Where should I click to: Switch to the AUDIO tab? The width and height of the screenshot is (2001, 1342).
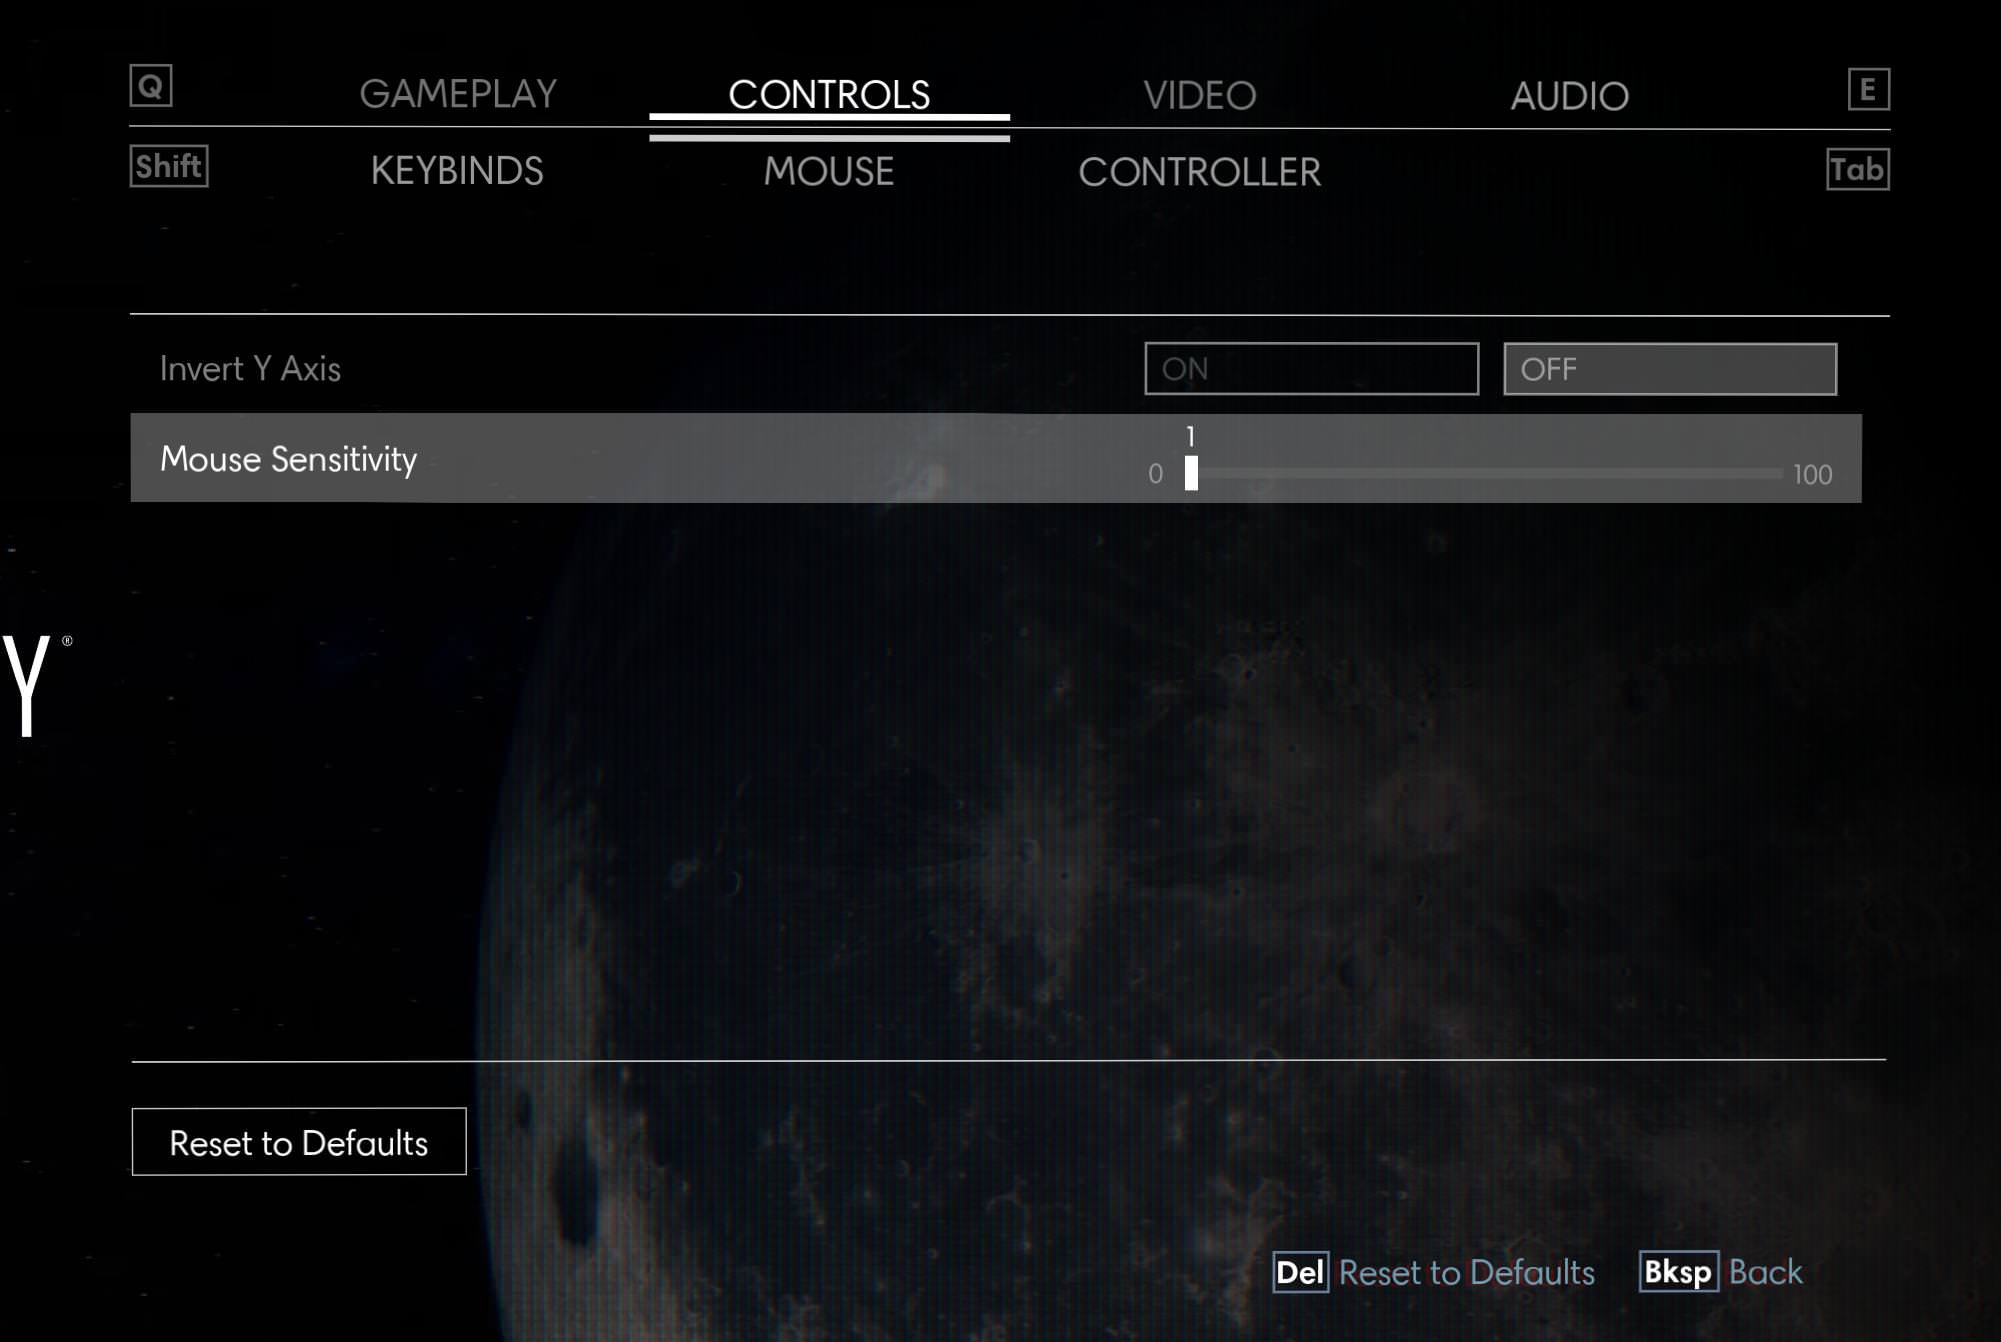(1570, 94)
